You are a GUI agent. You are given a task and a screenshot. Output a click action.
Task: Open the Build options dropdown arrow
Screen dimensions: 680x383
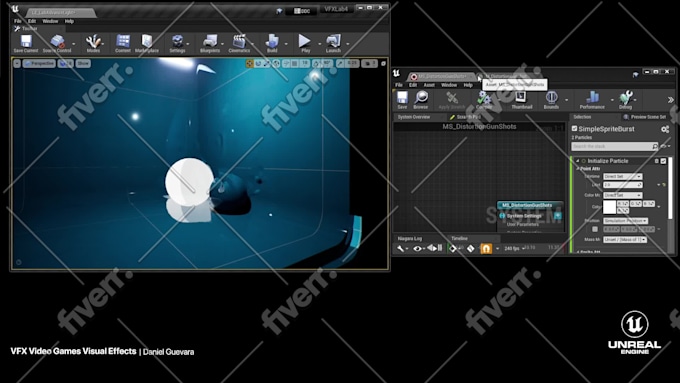point(286,44)
